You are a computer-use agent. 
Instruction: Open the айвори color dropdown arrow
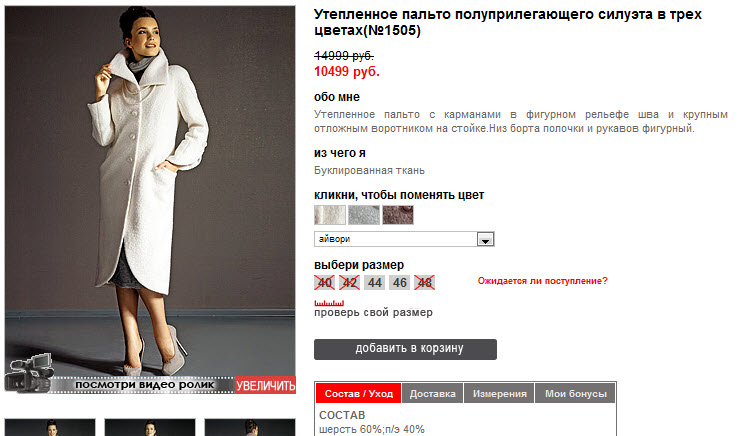click(x=485, y=239)
